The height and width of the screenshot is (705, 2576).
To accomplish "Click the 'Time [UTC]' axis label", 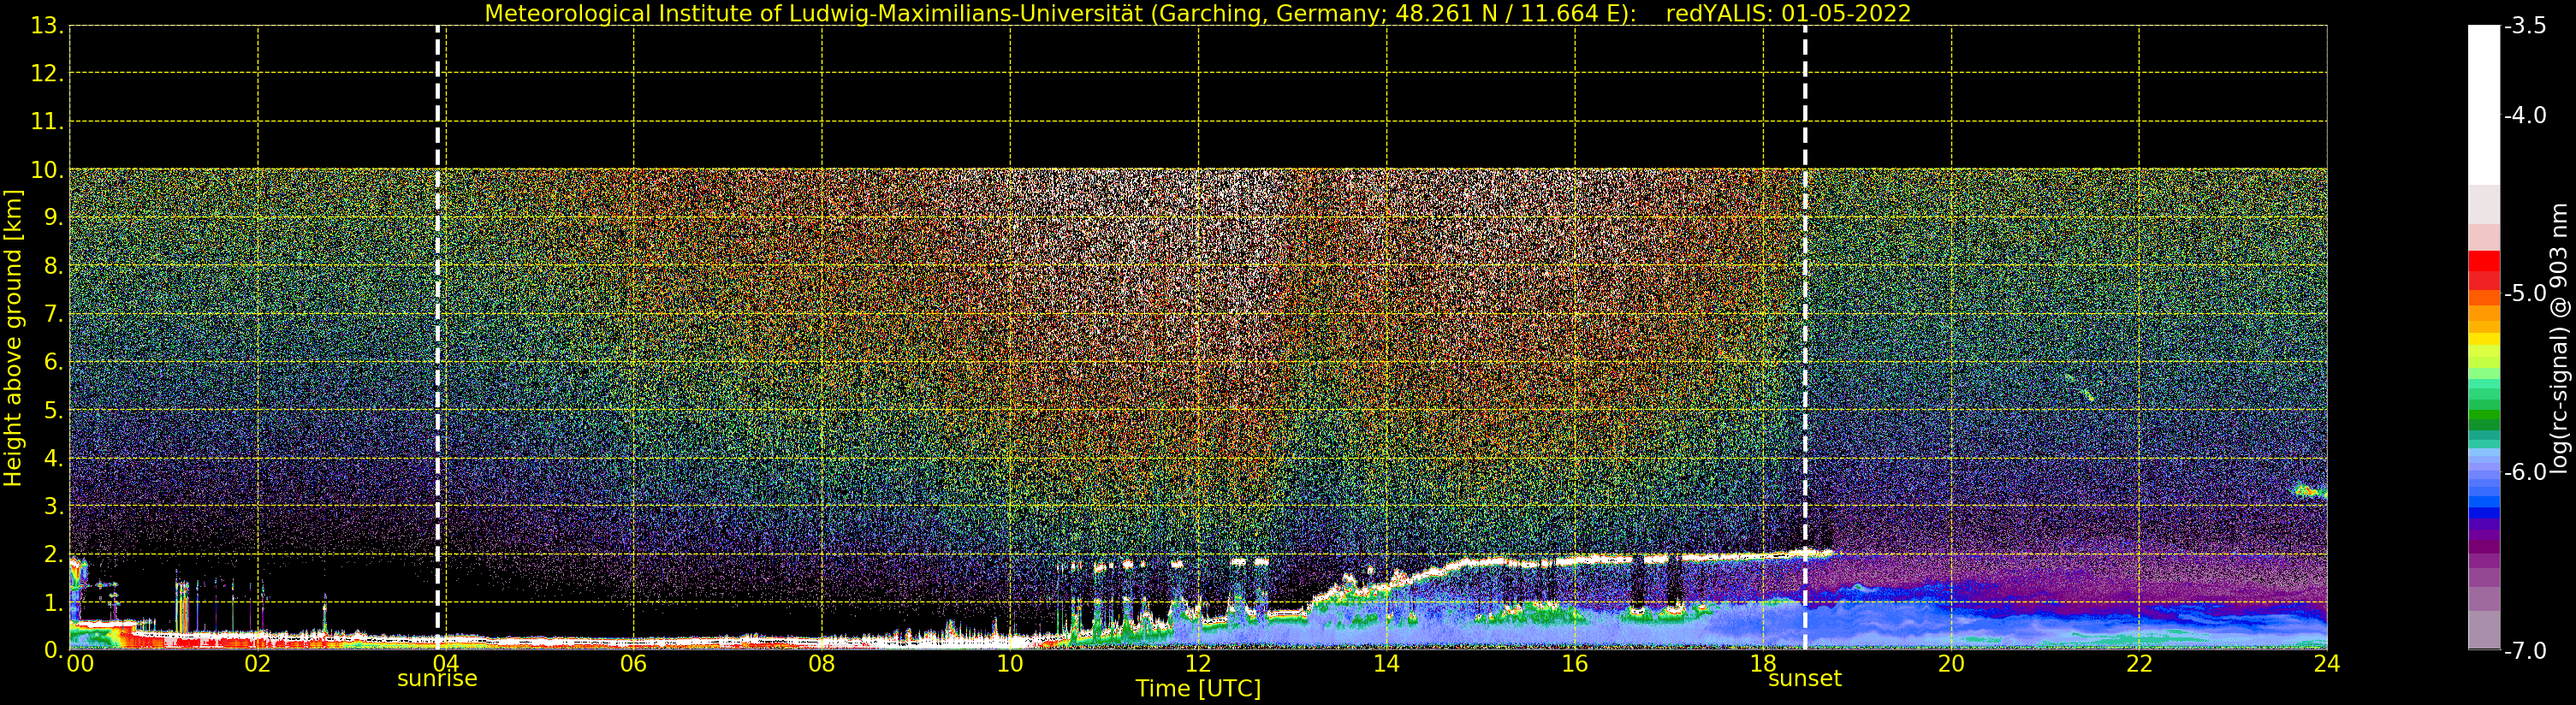I will pyautogui.click(x=1198, y=689).
